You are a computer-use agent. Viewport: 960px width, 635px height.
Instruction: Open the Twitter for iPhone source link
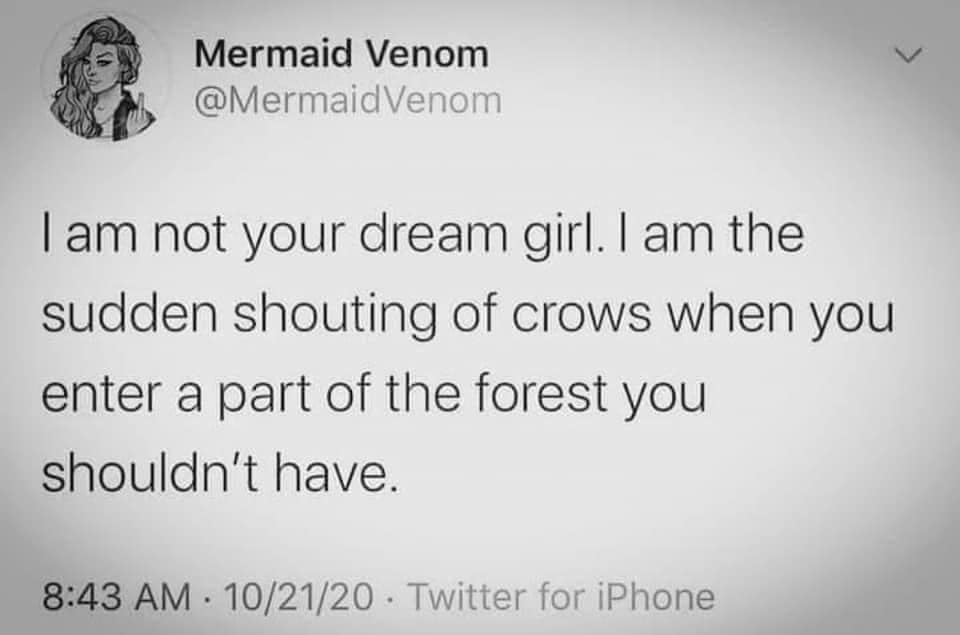tap(565, 597)
